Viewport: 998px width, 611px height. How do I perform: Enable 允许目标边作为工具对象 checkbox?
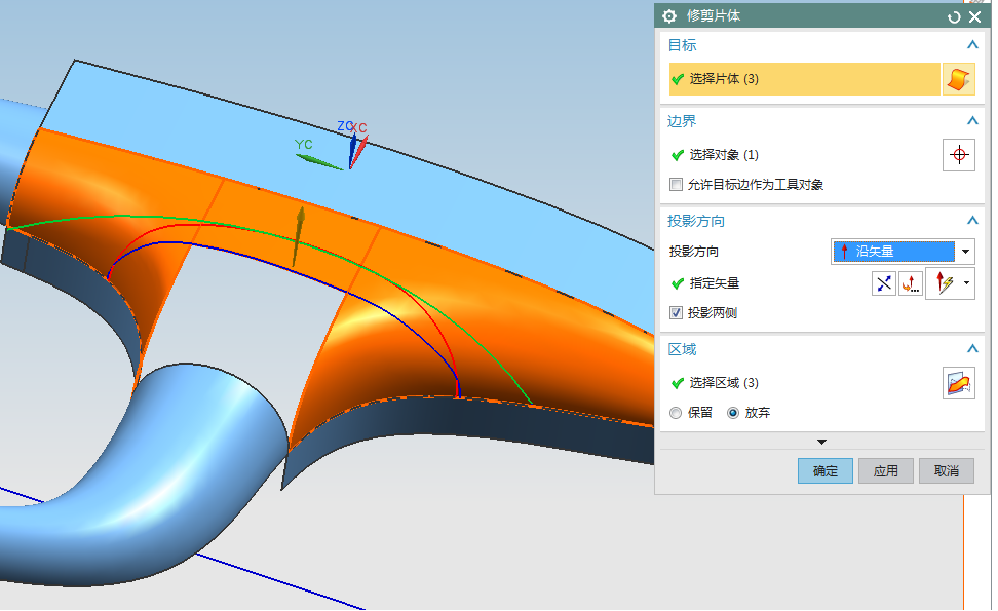tap(677, 185)
